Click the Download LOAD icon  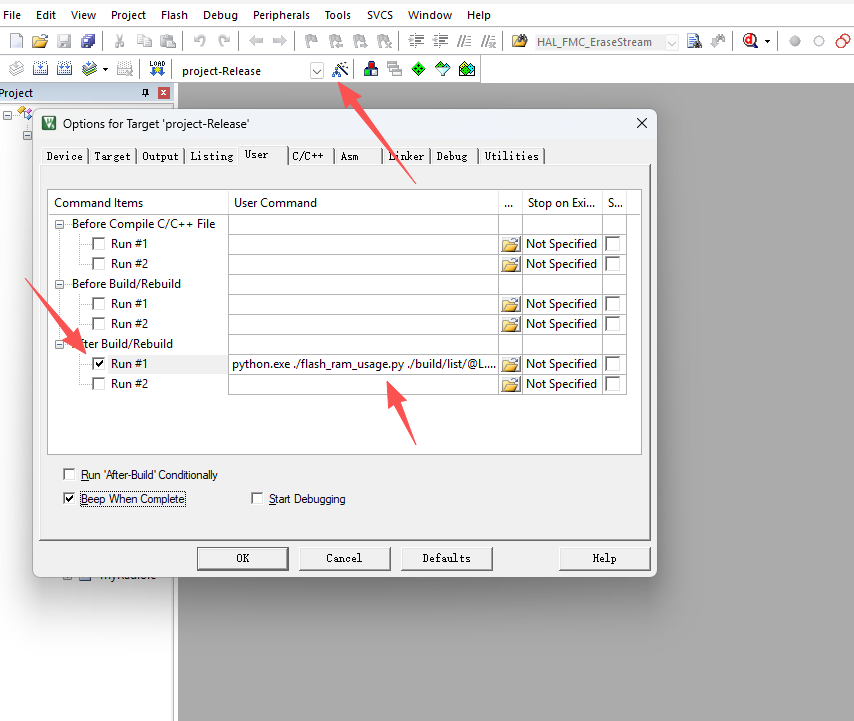click(x=157, y=69)
